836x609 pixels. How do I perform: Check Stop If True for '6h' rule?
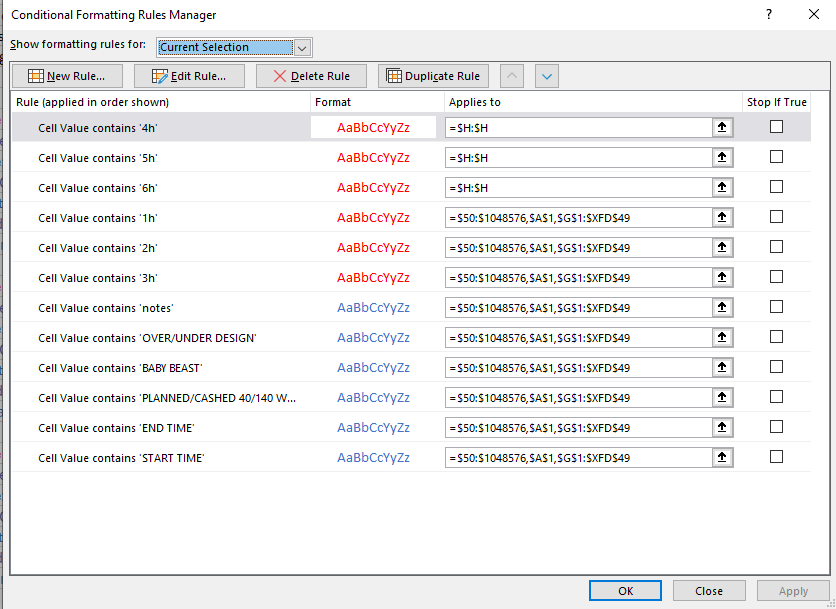776,187
